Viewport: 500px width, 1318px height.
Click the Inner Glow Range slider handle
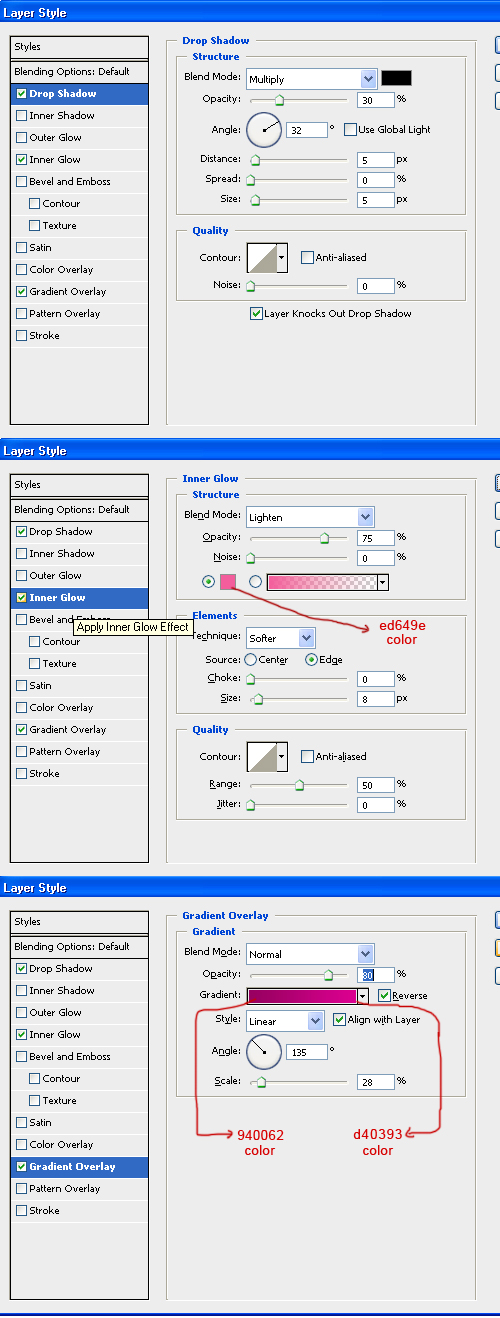point(299,785)
